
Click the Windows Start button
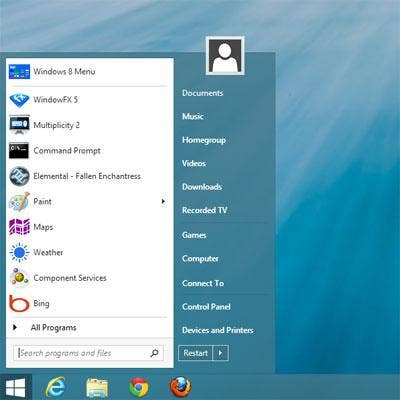point(16,388)
